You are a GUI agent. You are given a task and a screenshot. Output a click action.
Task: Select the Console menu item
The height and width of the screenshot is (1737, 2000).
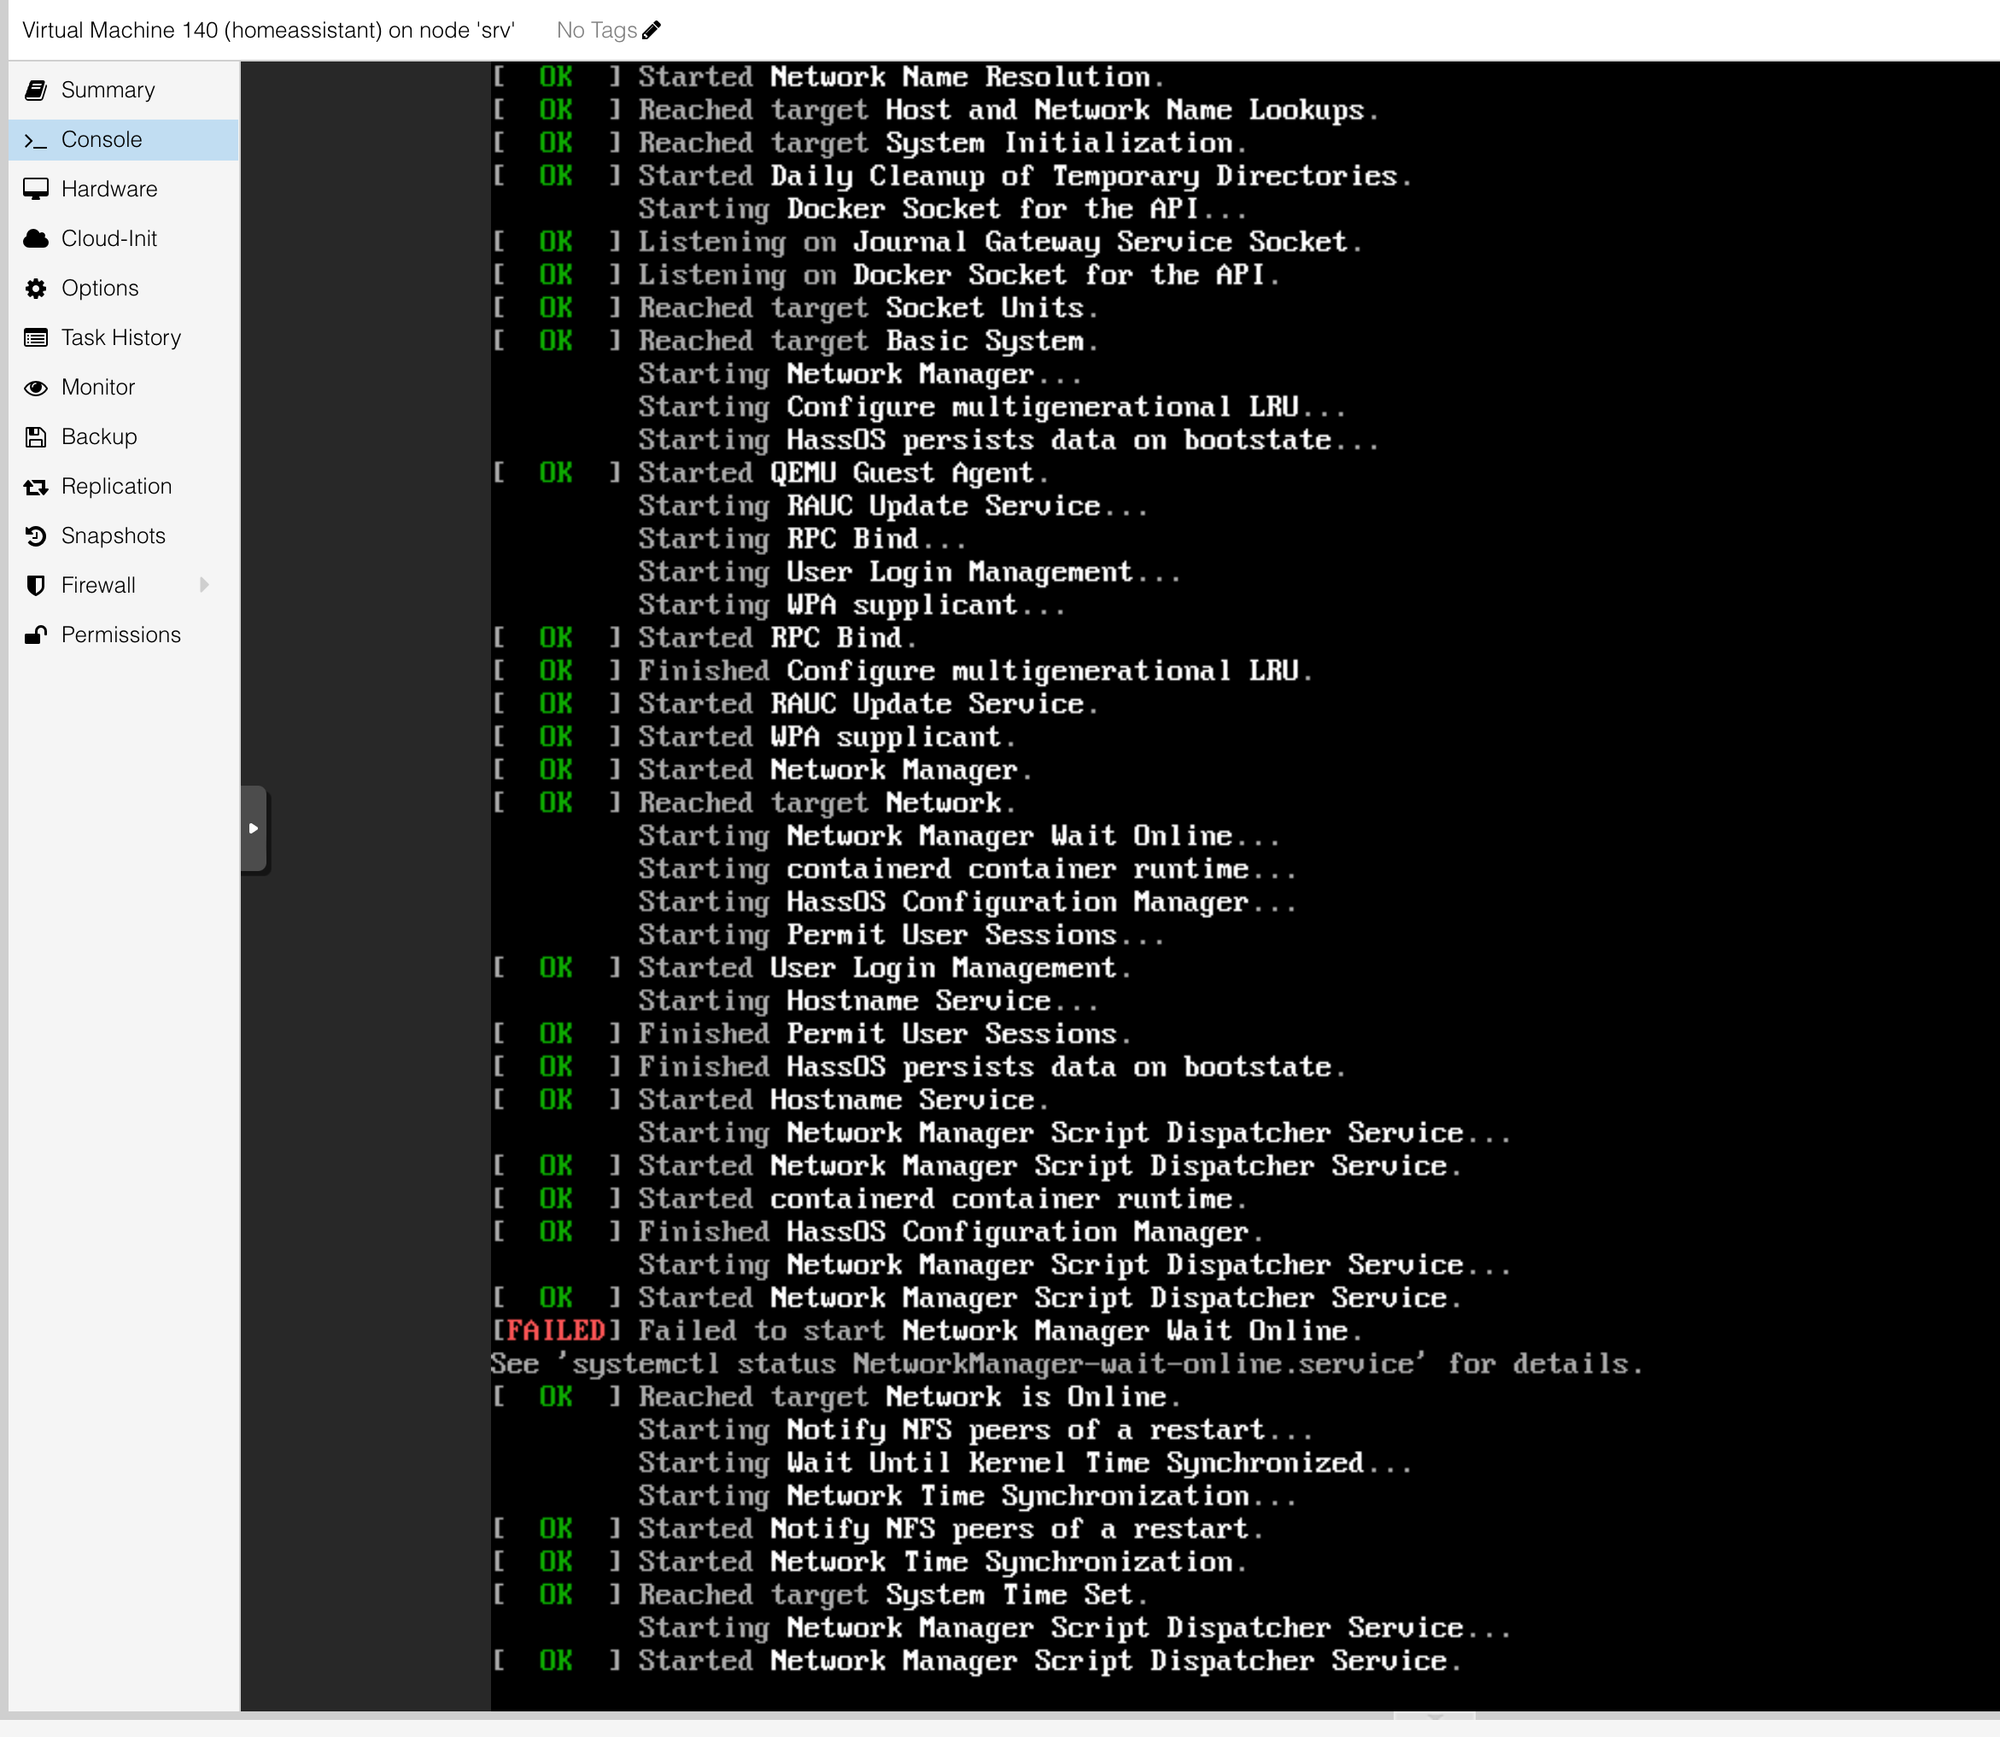coord(124,140)
